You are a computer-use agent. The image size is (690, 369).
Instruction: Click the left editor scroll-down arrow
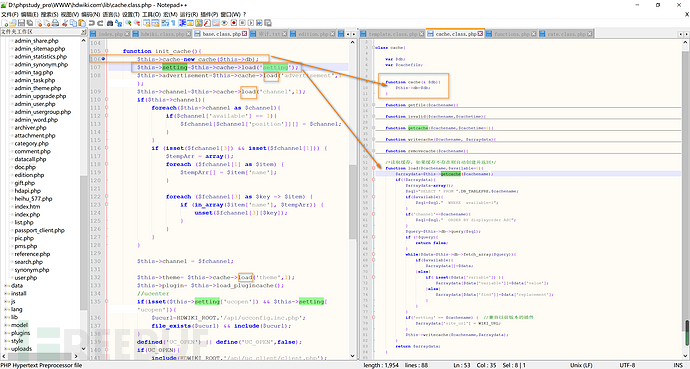tap(352, 355)
